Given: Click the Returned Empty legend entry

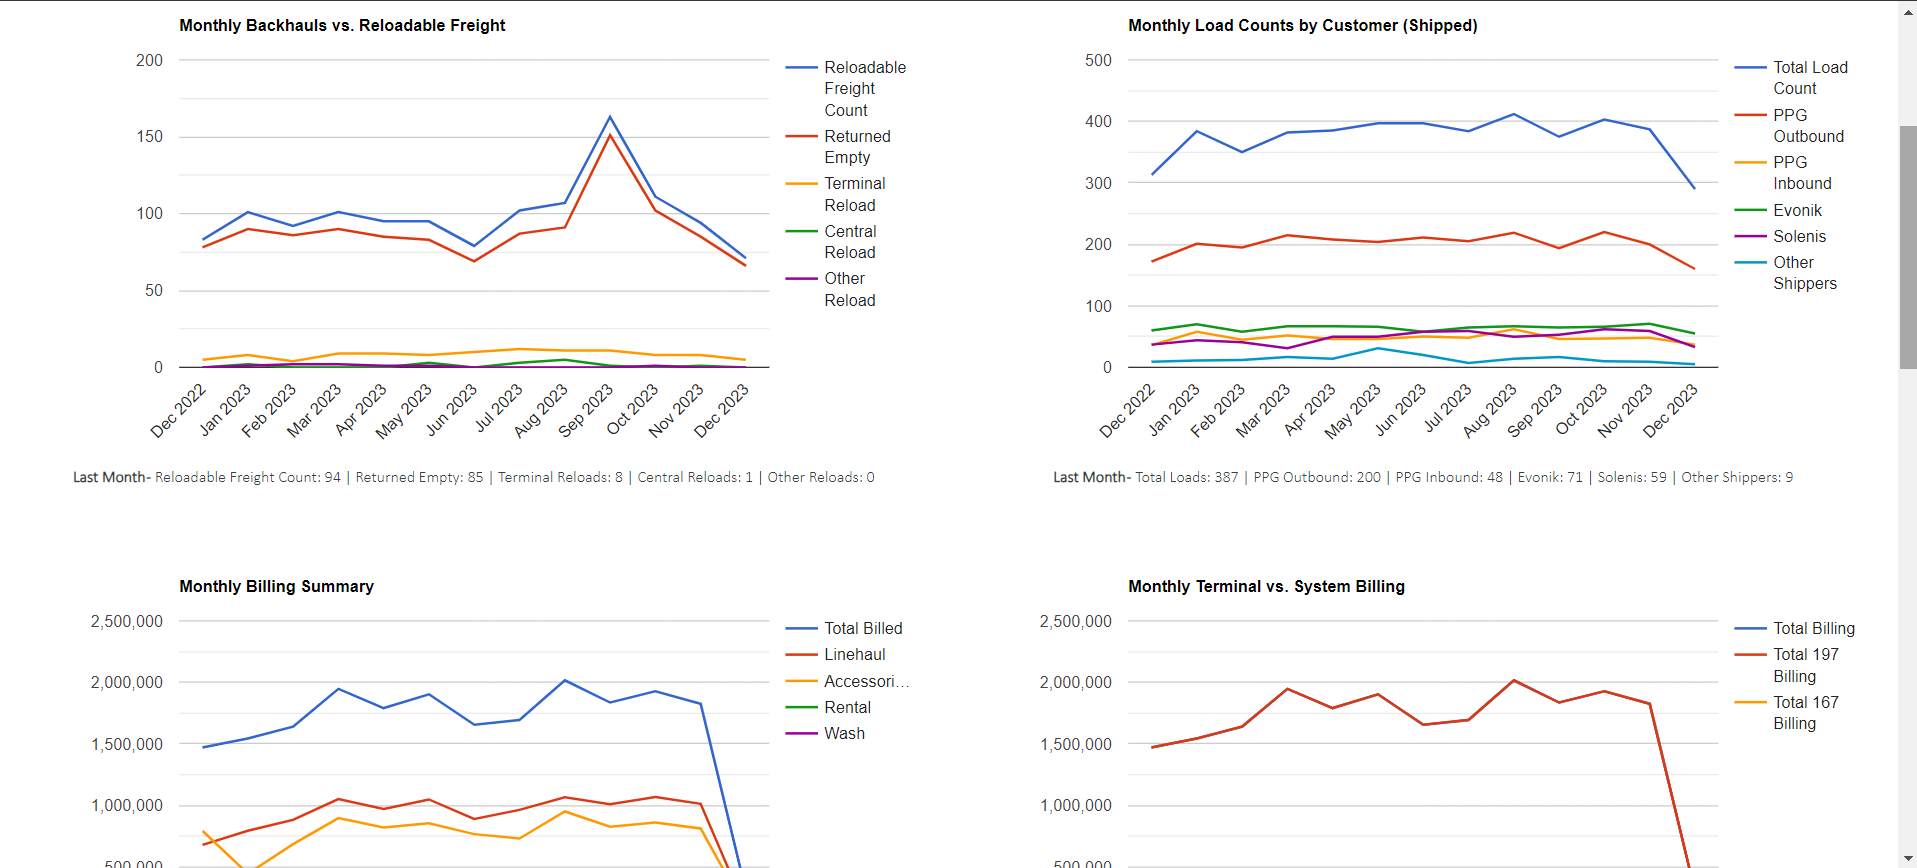Looking at the screenshot, I should (838, 147).
